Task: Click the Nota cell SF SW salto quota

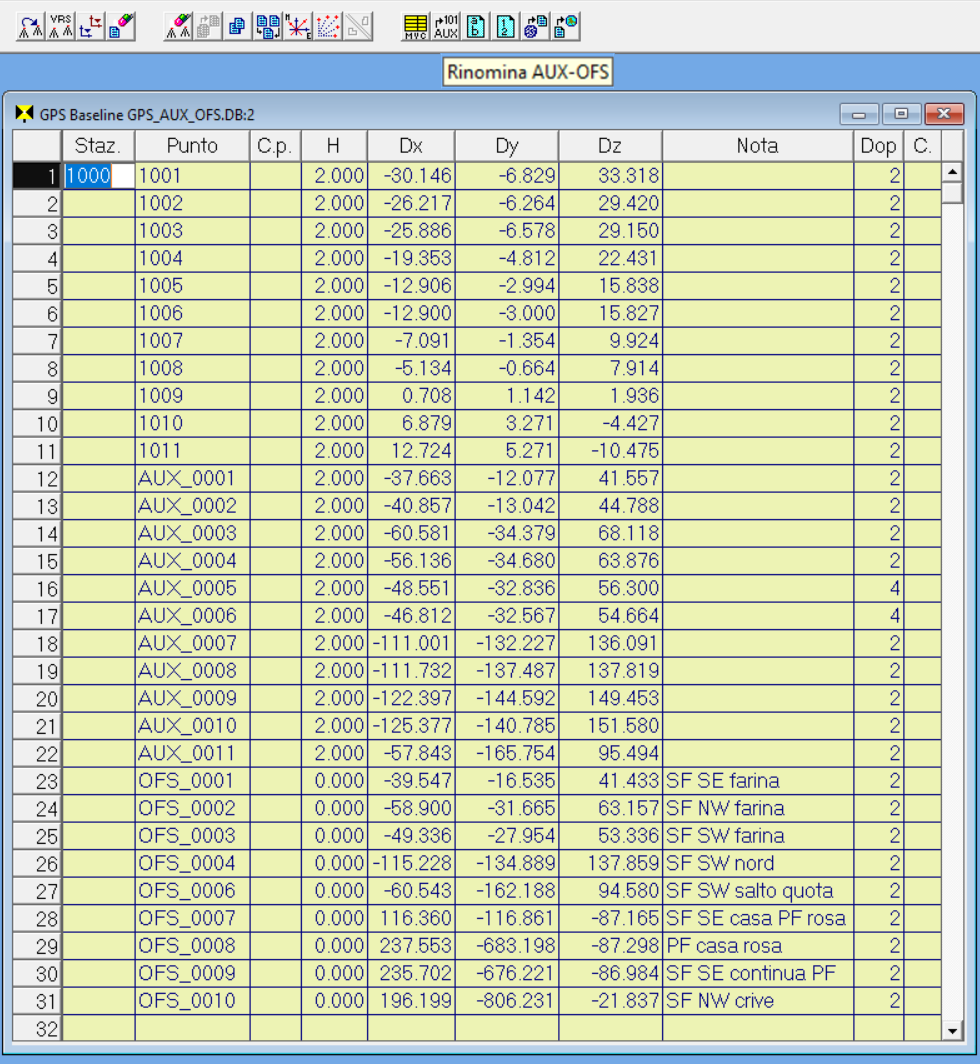Action: pyautogui.click(x=757, y=891)
